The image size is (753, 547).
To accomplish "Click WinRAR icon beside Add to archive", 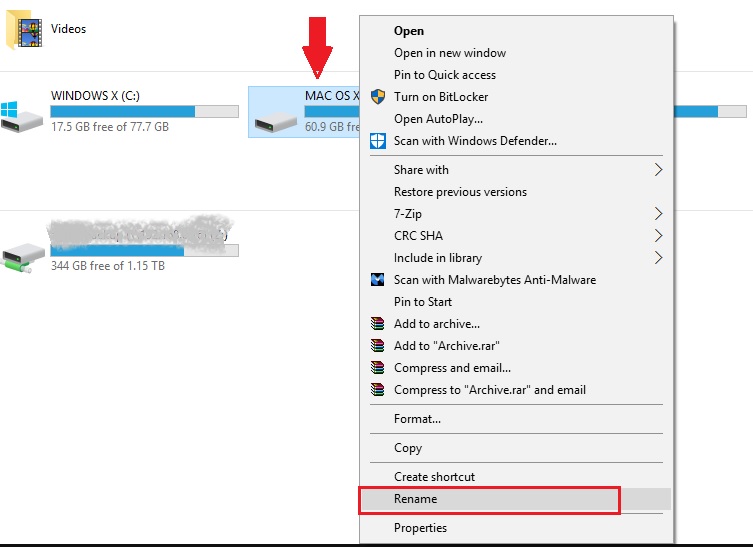I will pyautogui.click(x=378, y=324).
